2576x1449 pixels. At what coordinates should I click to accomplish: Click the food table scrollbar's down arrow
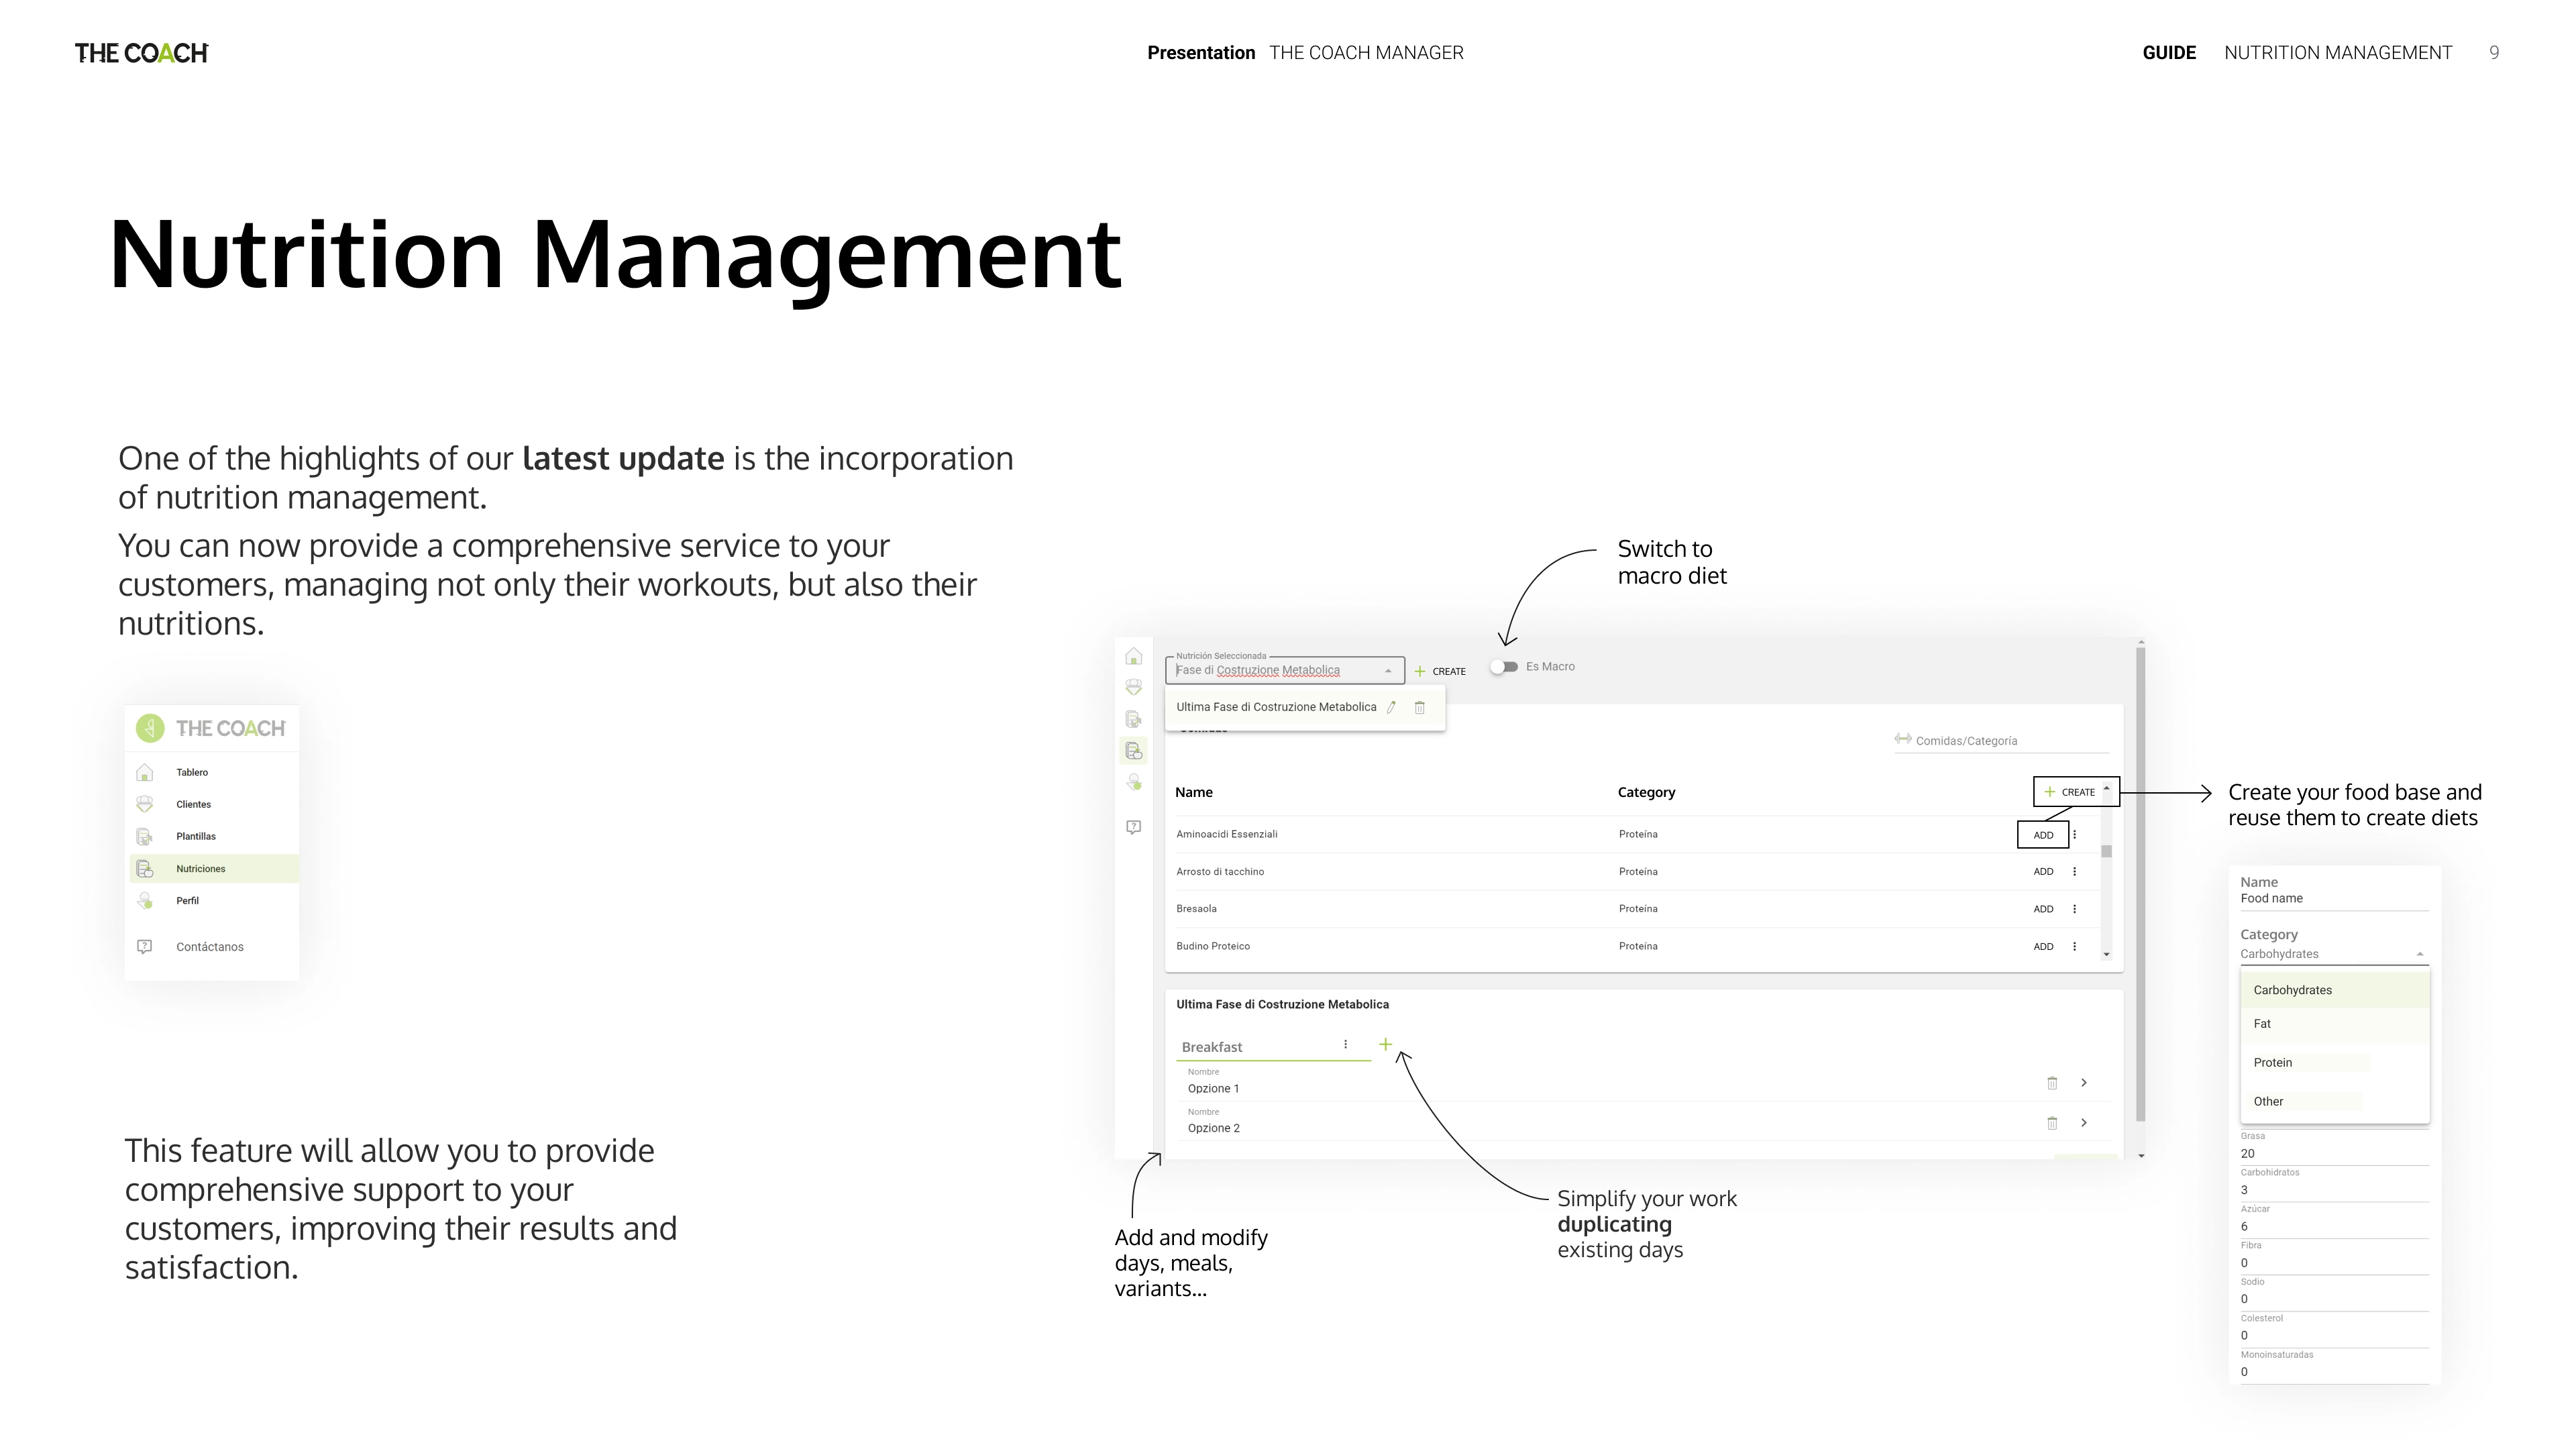click(2106, 954)
